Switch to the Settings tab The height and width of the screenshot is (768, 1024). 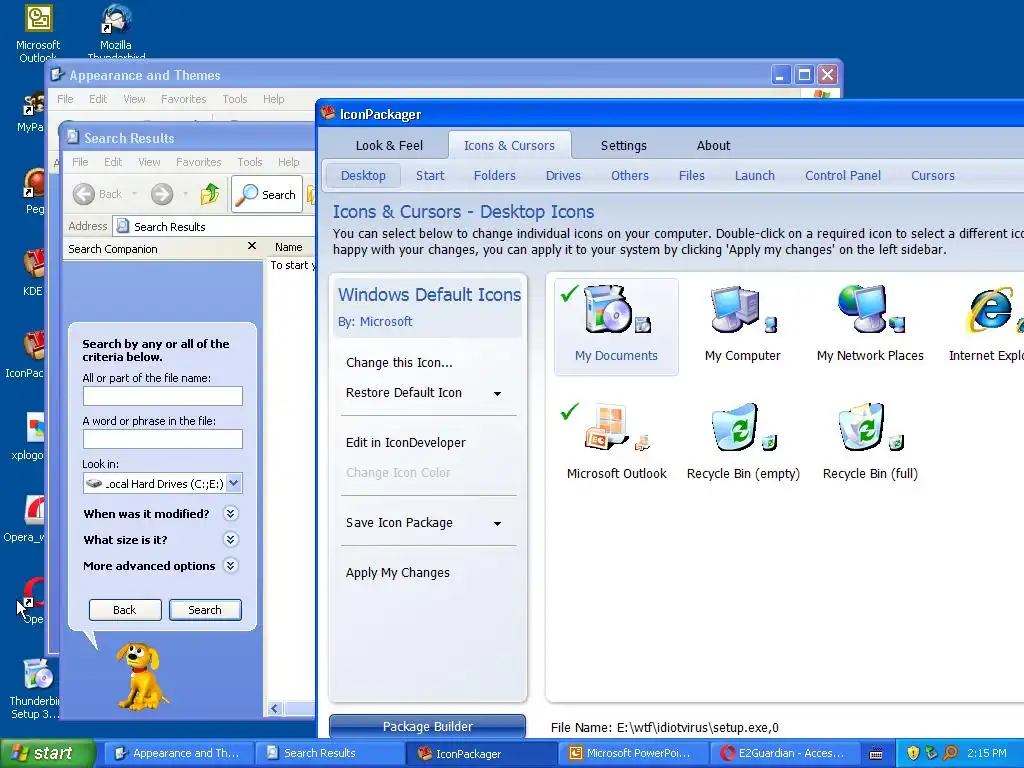pos(624,146)
